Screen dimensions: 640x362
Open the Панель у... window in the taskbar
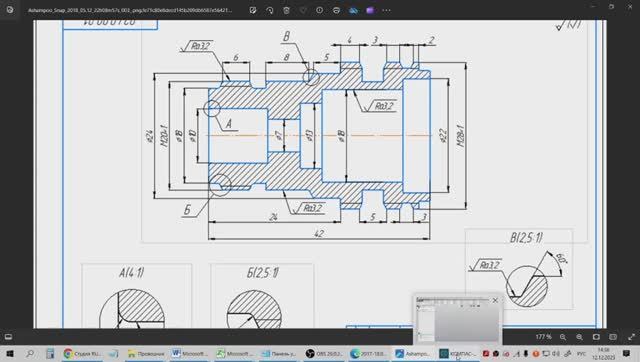point(279,353)
